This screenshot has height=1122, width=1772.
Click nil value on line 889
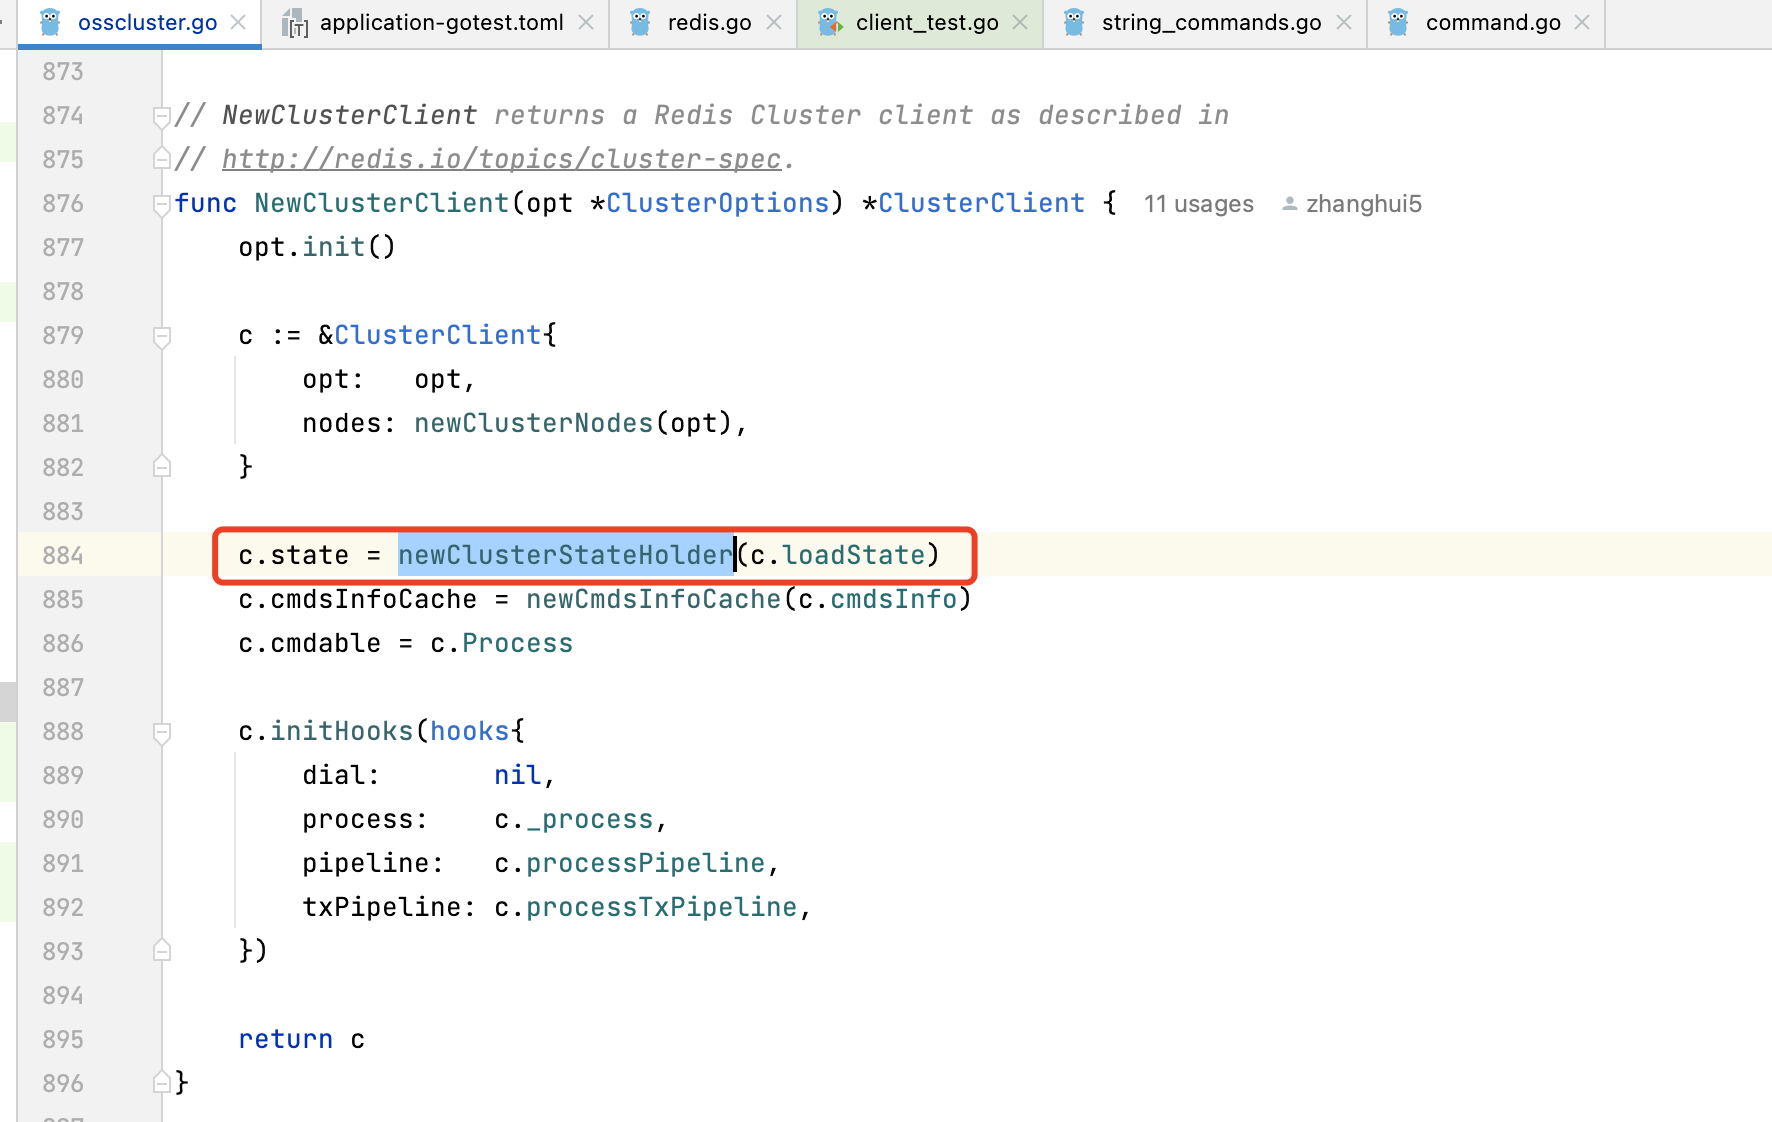[517, 775]
